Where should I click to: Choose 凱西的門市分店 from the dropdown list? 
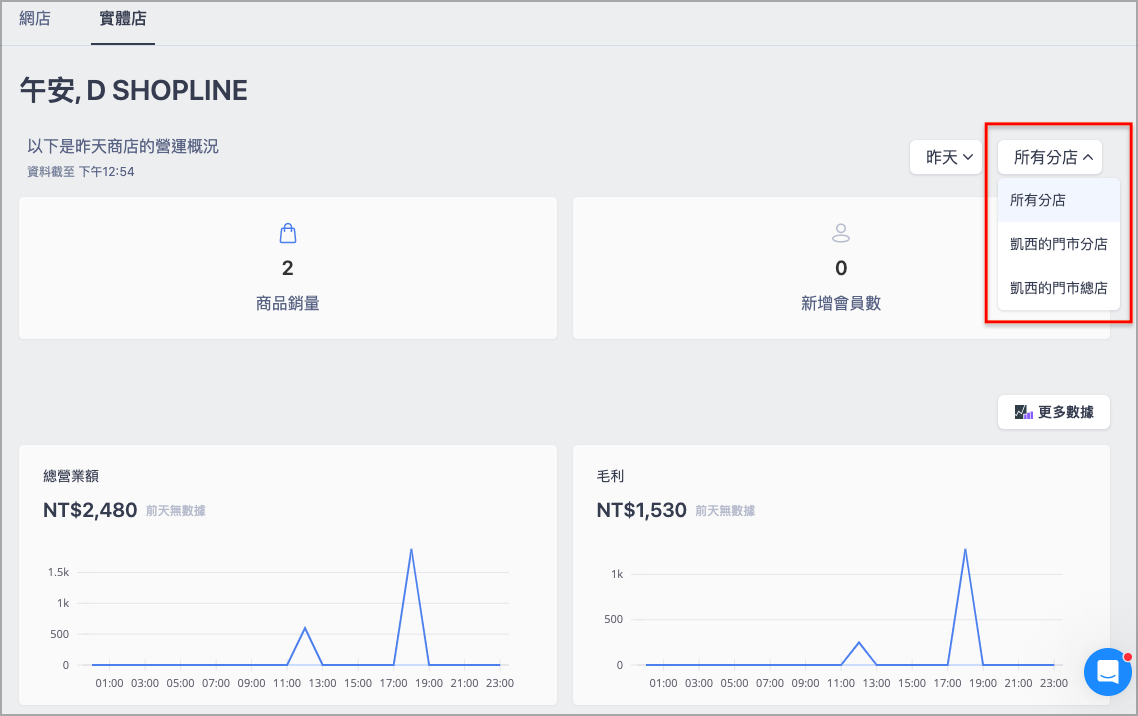tap(1059, 244)
